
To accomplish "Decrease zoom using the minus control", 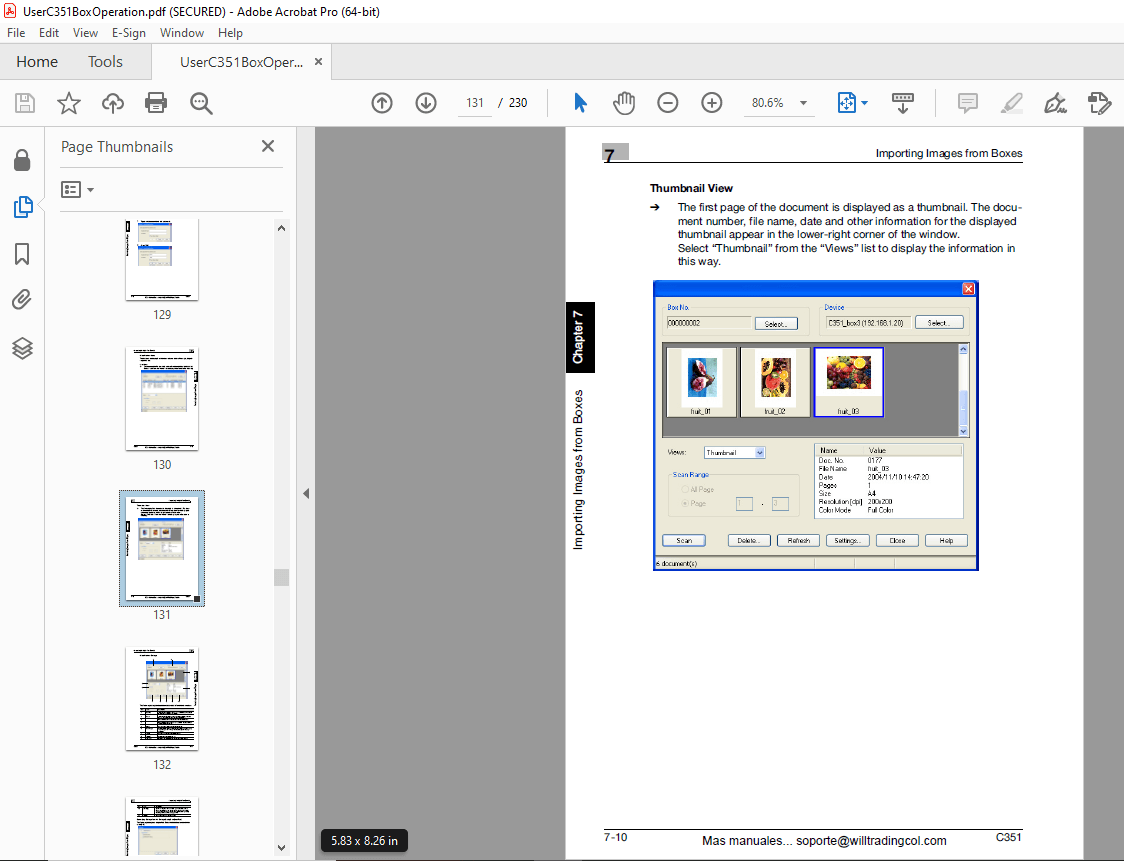I will point(668,103).
